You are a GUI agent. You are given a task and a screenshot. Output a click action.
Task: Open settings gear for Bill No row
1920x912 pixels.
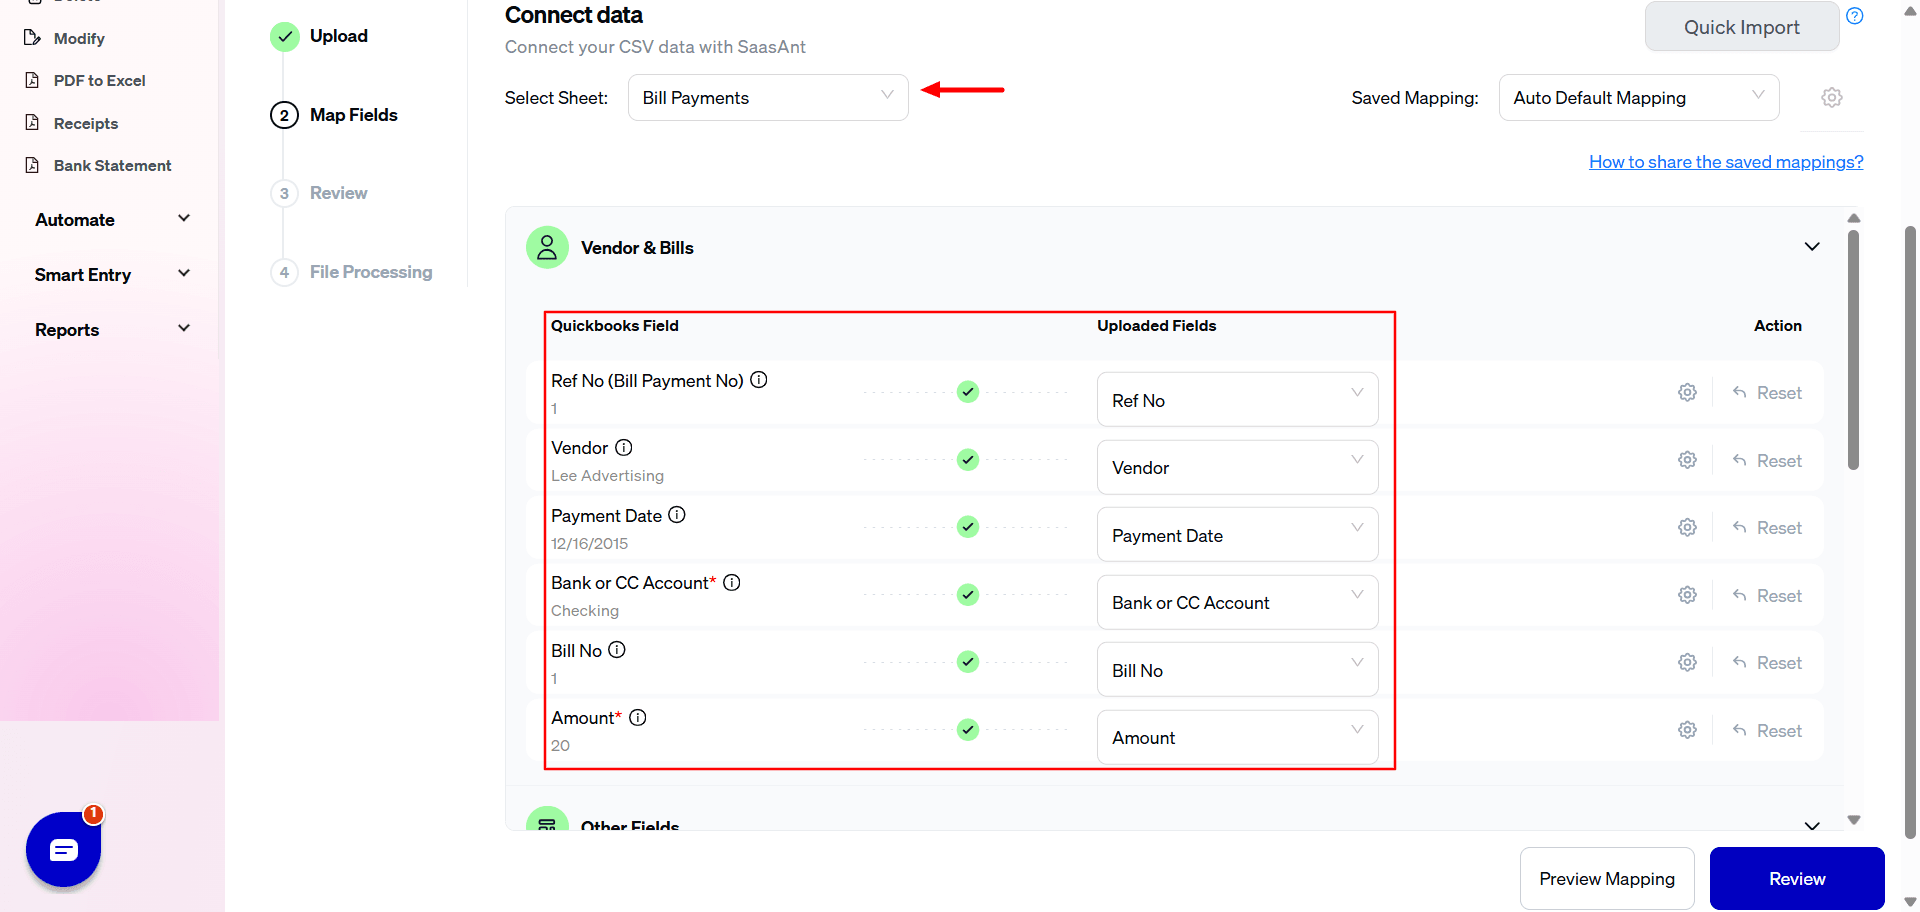(x=1687, y=663)
